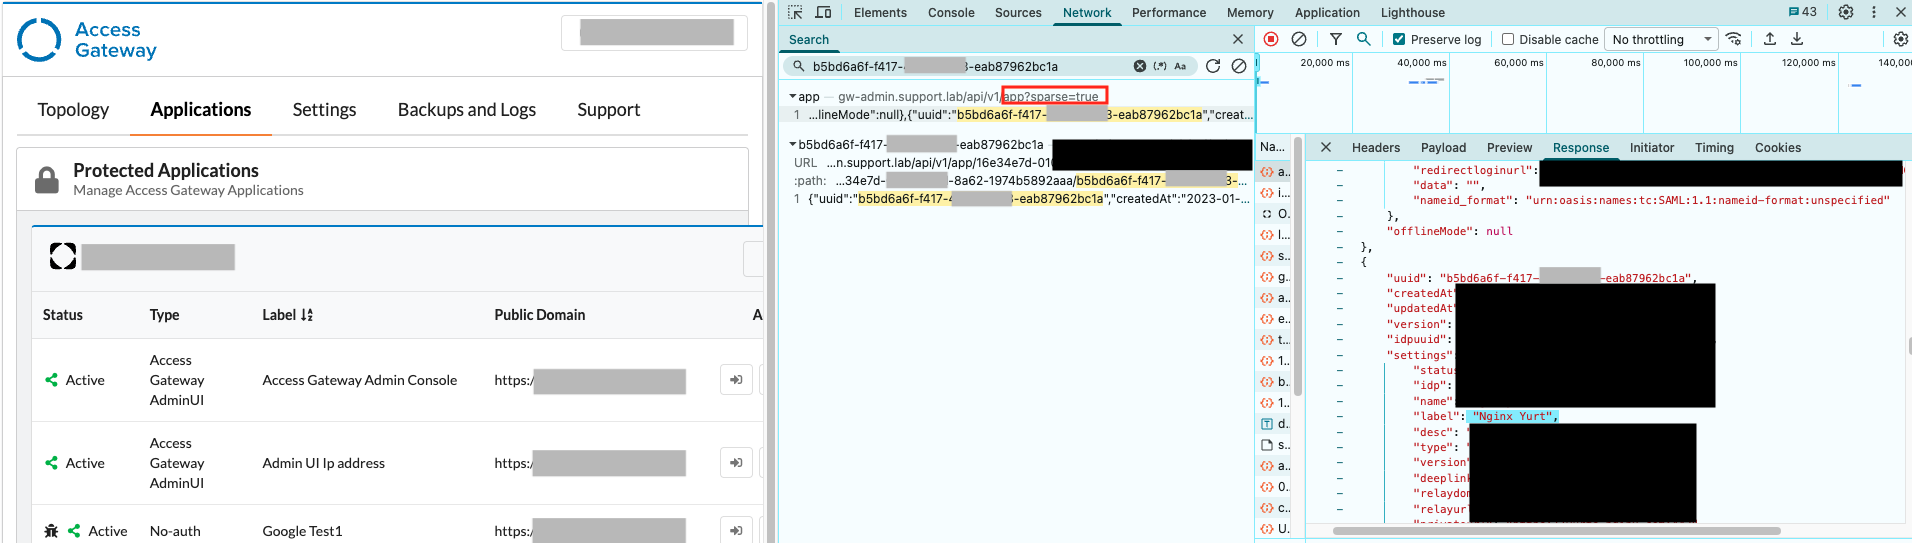Switch to the Payload tab
Image resolution: width=1912 pixels, height=543 pixels.
1443,147
